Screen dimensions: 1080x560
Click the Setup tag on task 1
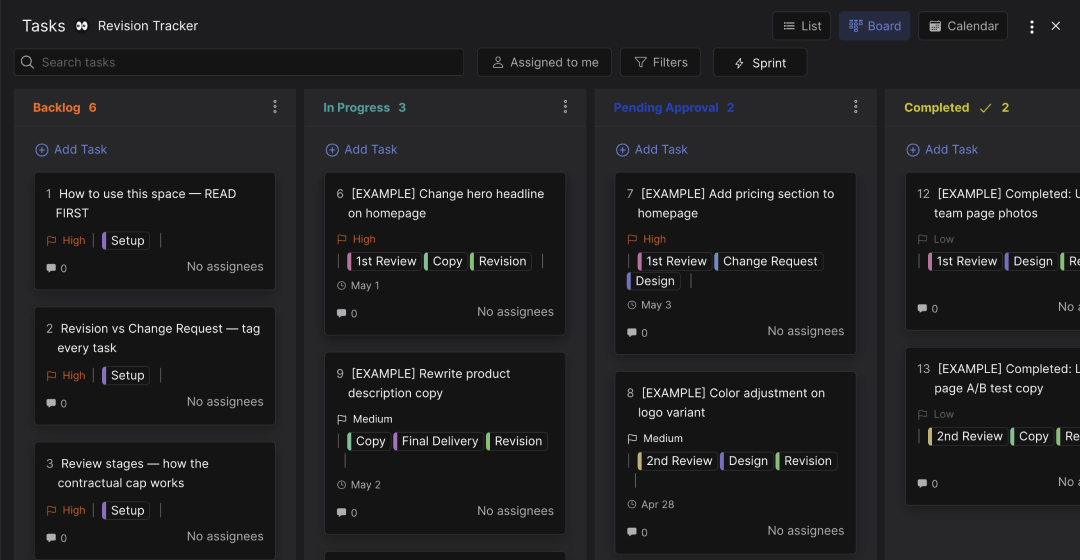[x=126, y=240]
